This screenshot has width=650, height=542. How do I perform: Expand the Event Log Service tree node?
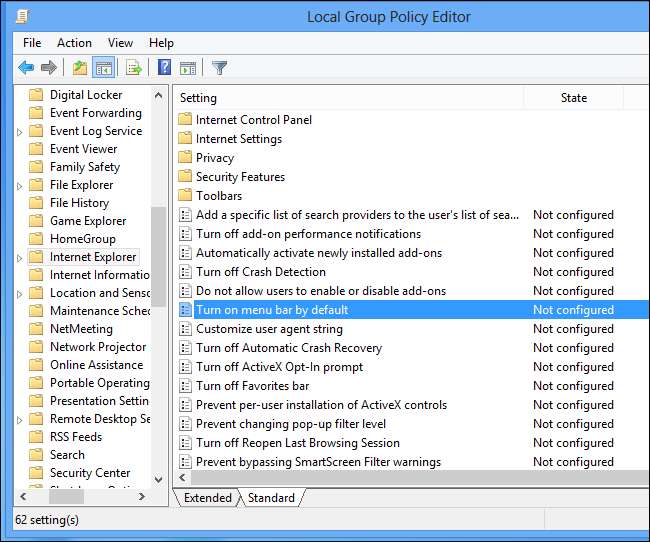click(x=20, y=131)
